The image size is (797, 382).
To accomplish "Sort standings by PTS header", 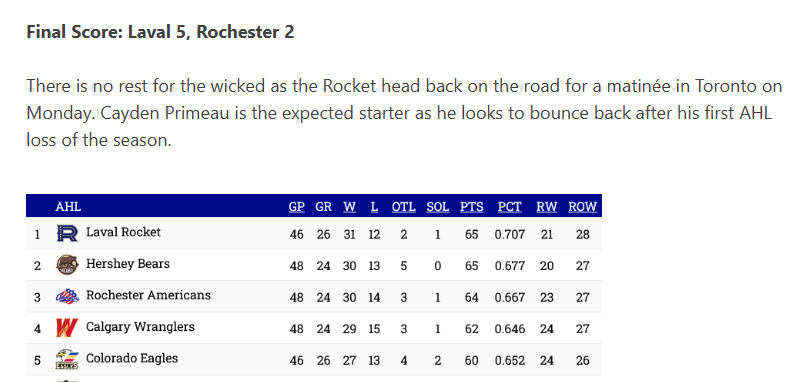I will 472,207.
